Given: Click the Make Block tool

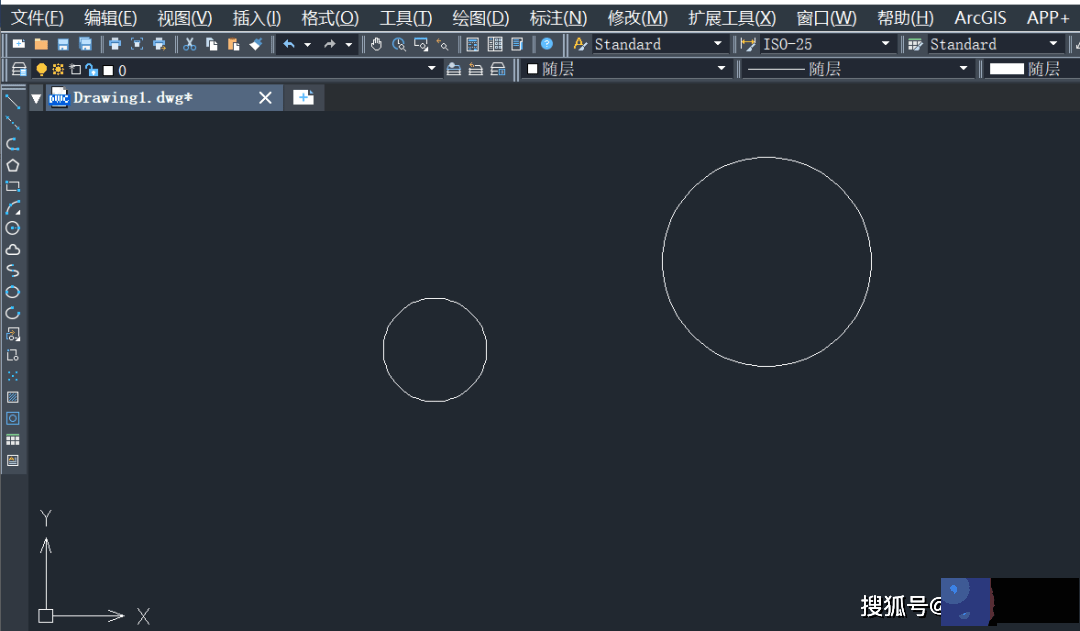Looking at the screenshot, I should point(12,355).
